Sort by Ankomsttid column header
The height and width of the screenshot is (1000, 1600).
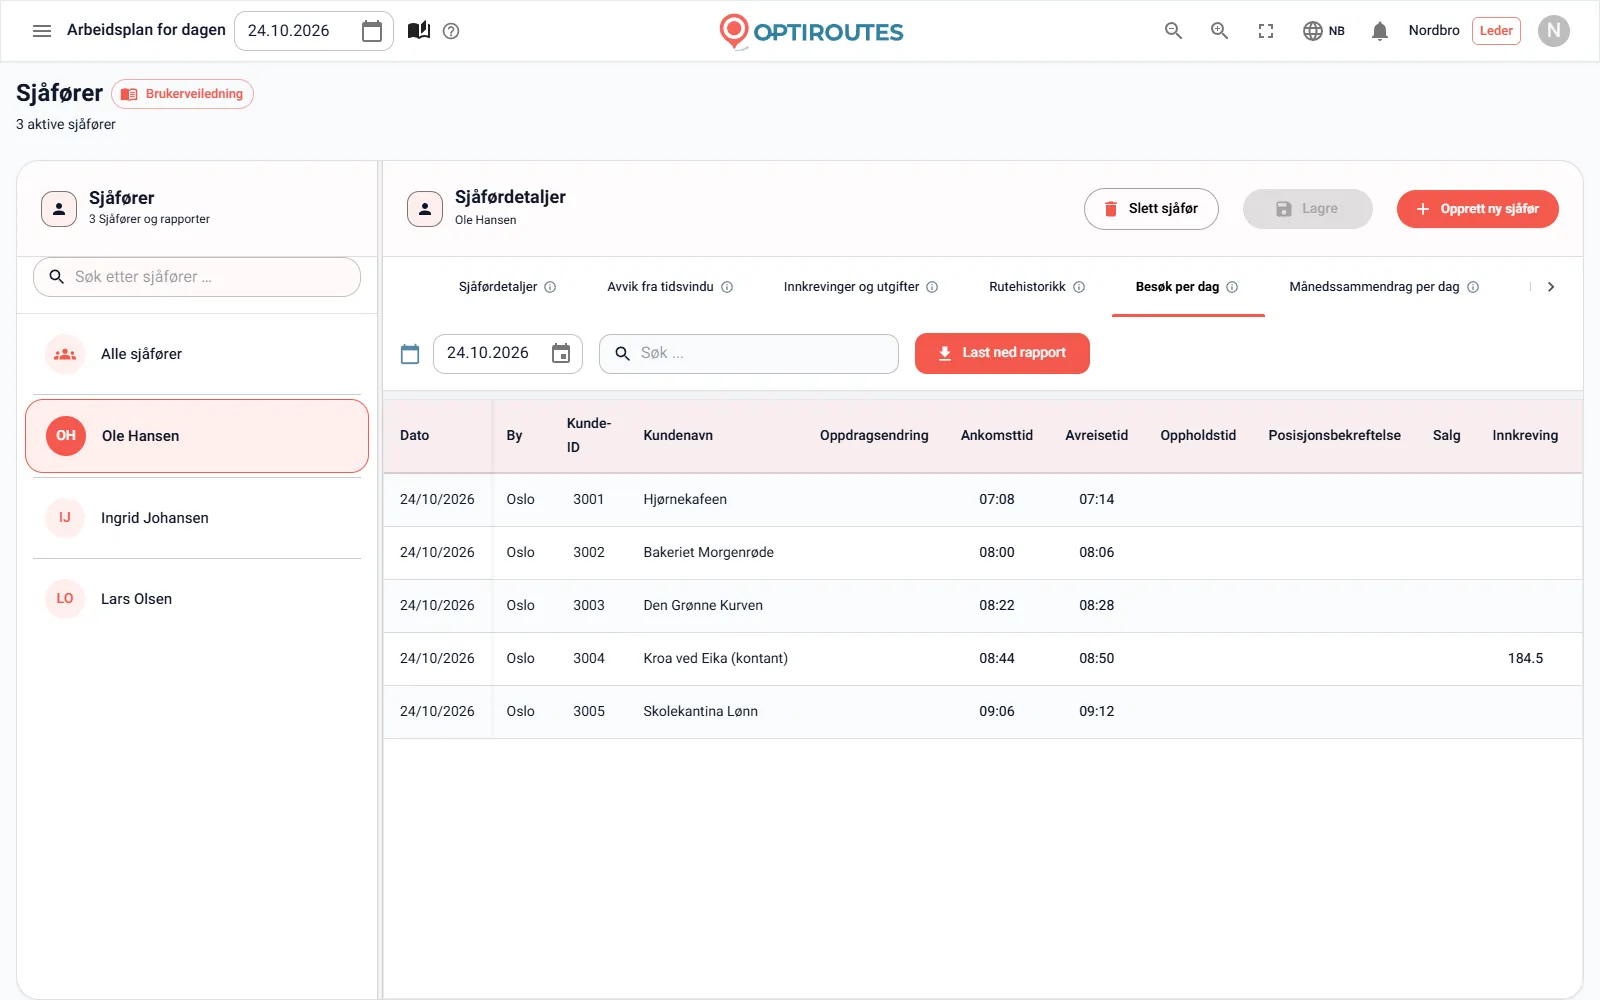997,436
